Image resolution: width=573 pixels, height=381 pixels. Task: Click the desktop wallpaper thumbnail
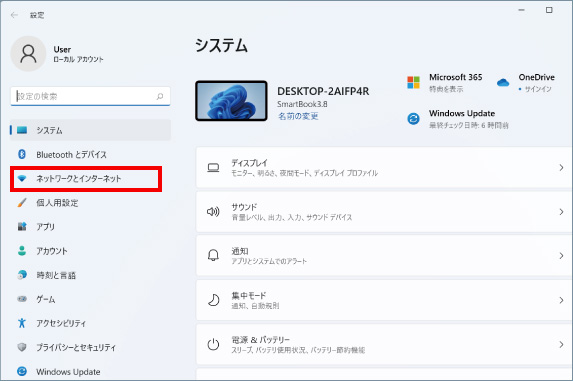click(x=231, y=101)
